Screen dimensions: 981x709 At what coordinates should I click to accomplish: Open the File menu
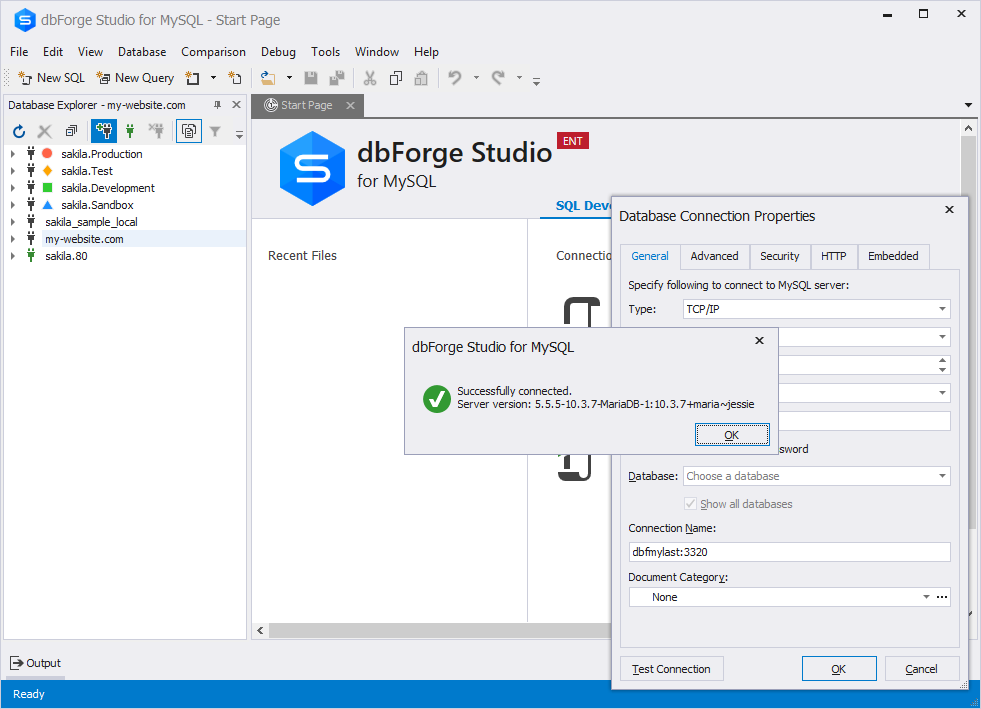[x=19, y=52]
